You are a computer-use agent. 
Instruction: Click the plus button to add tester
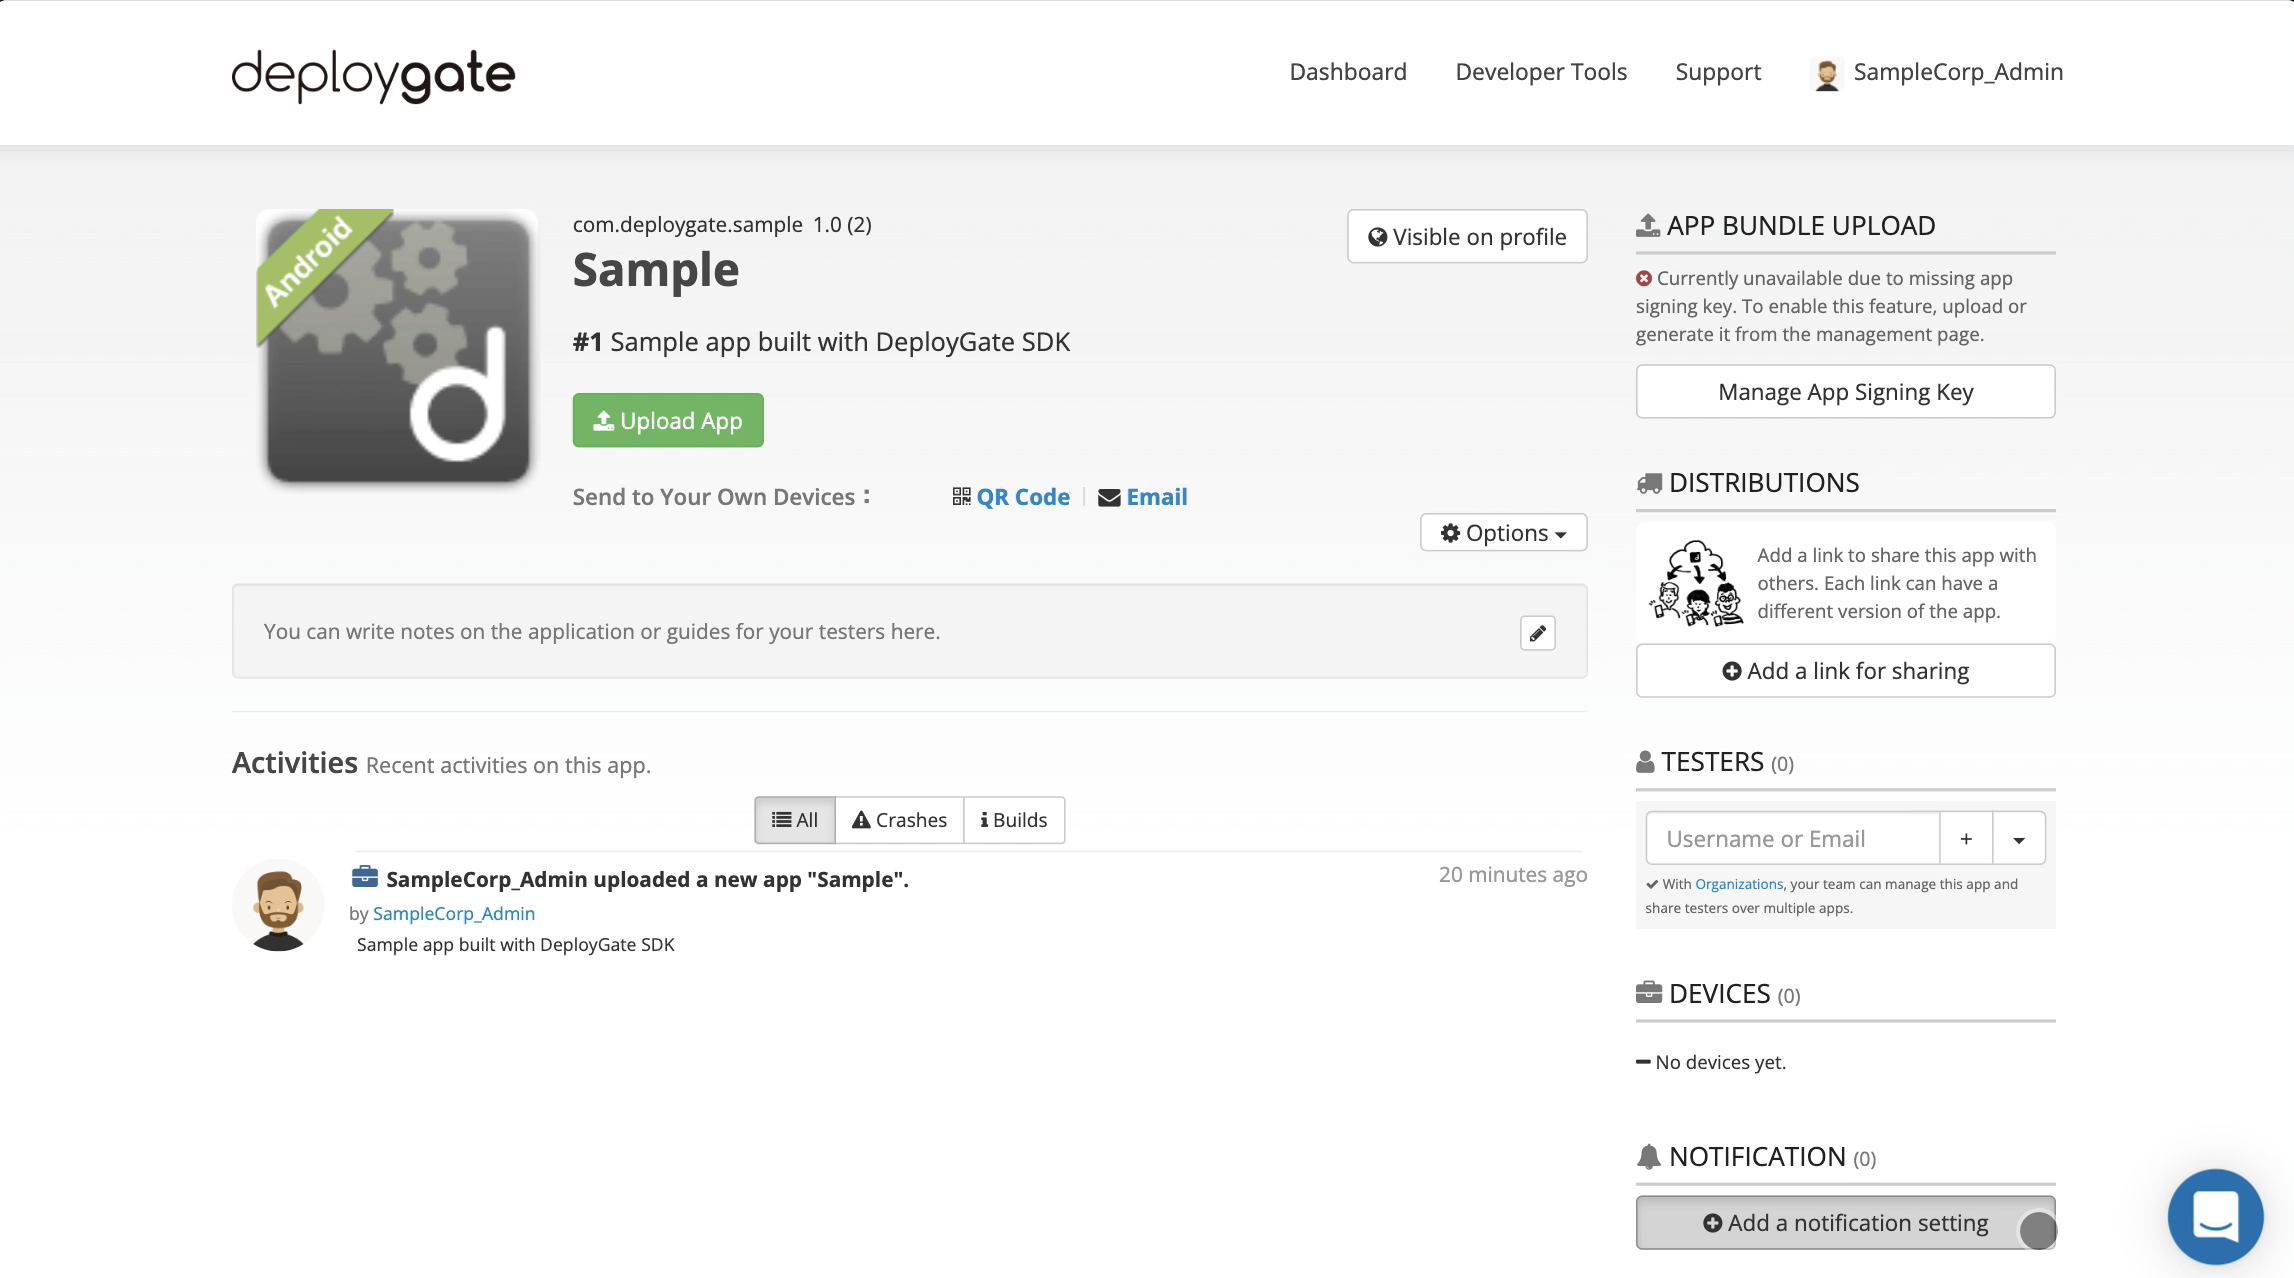coord(1965,839)
